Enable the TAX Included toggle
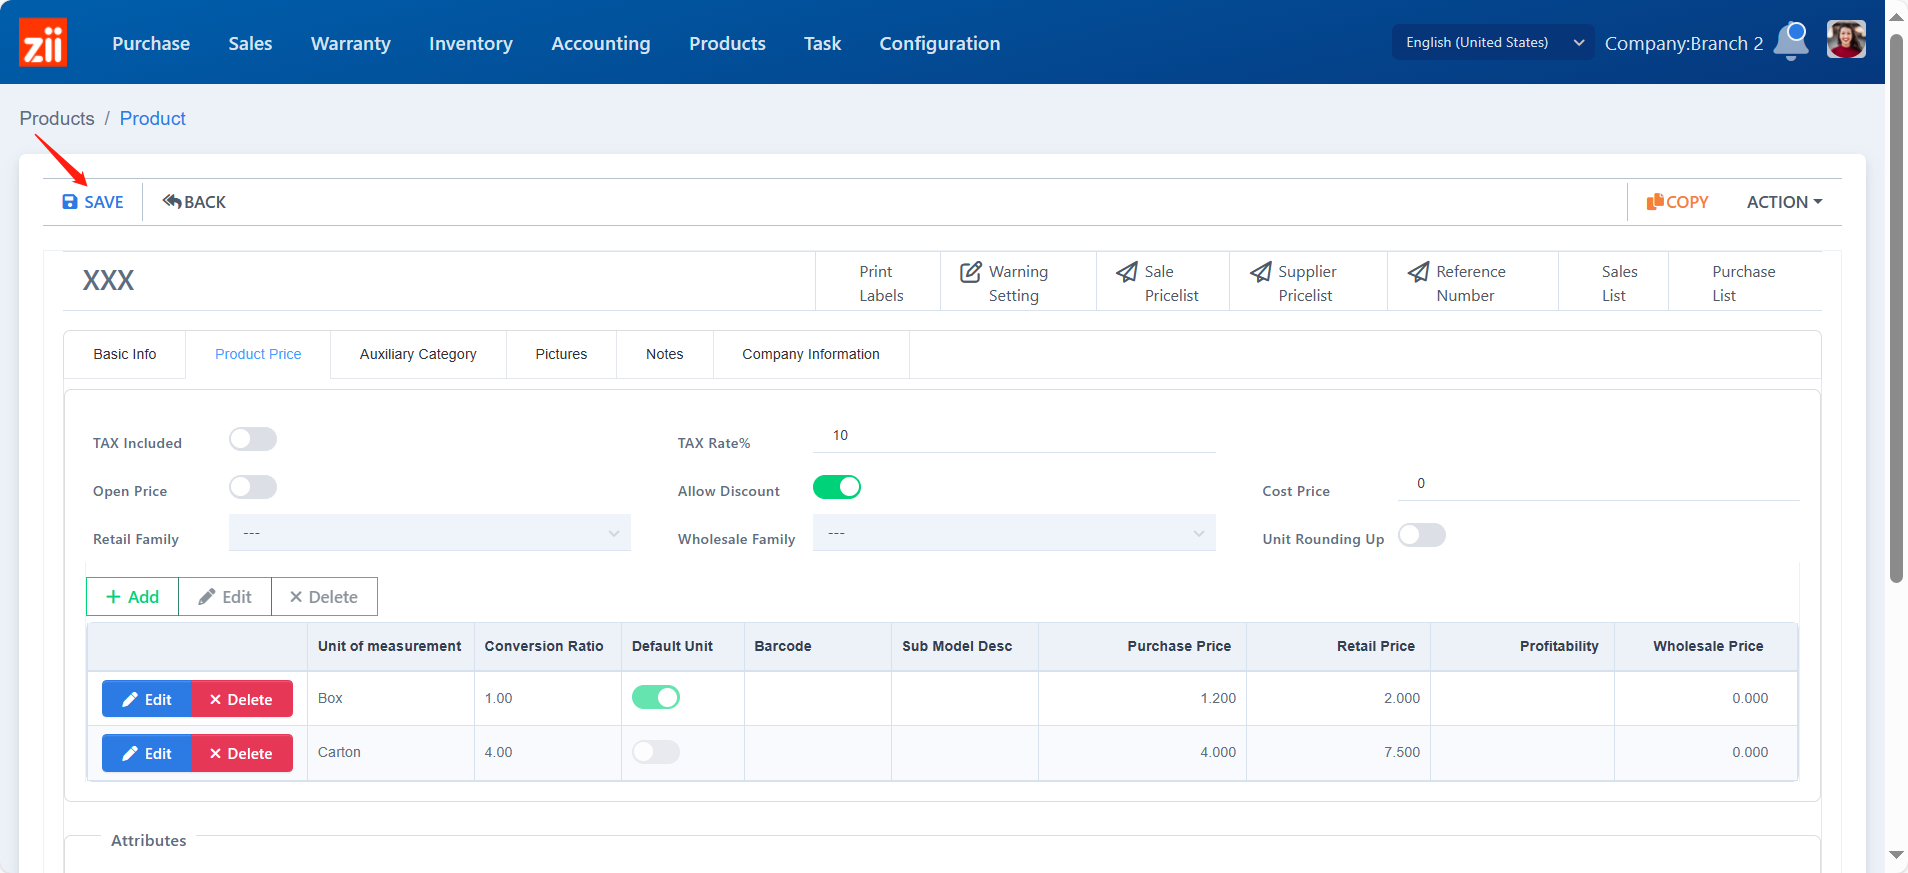1908x873 pixels. pos(253,439)
